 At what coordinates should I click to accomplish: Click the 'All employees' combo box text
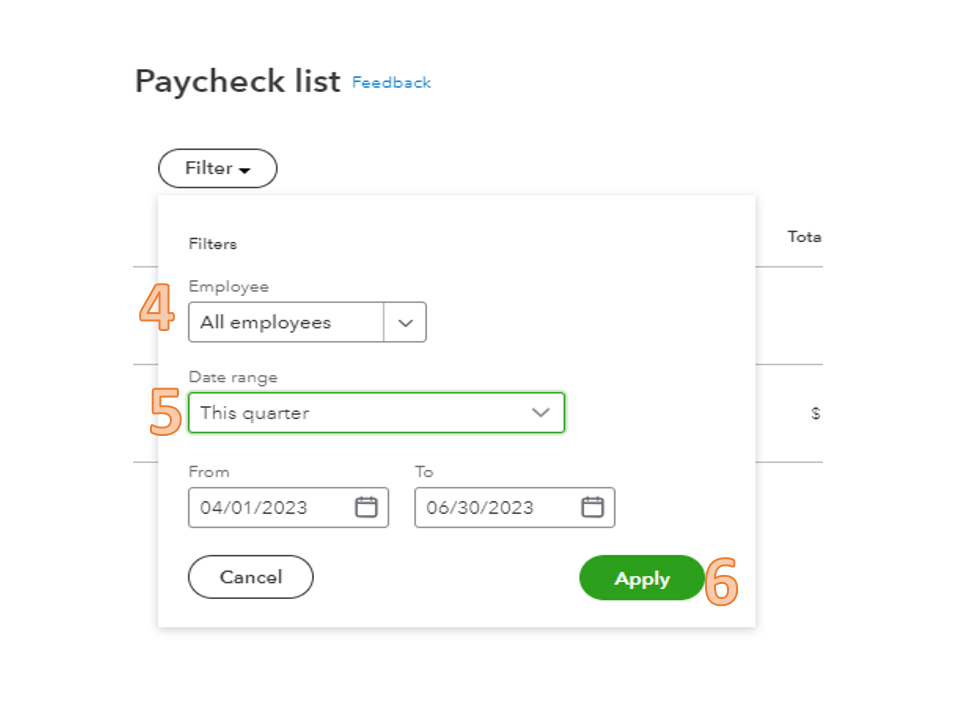click(266, 323)
